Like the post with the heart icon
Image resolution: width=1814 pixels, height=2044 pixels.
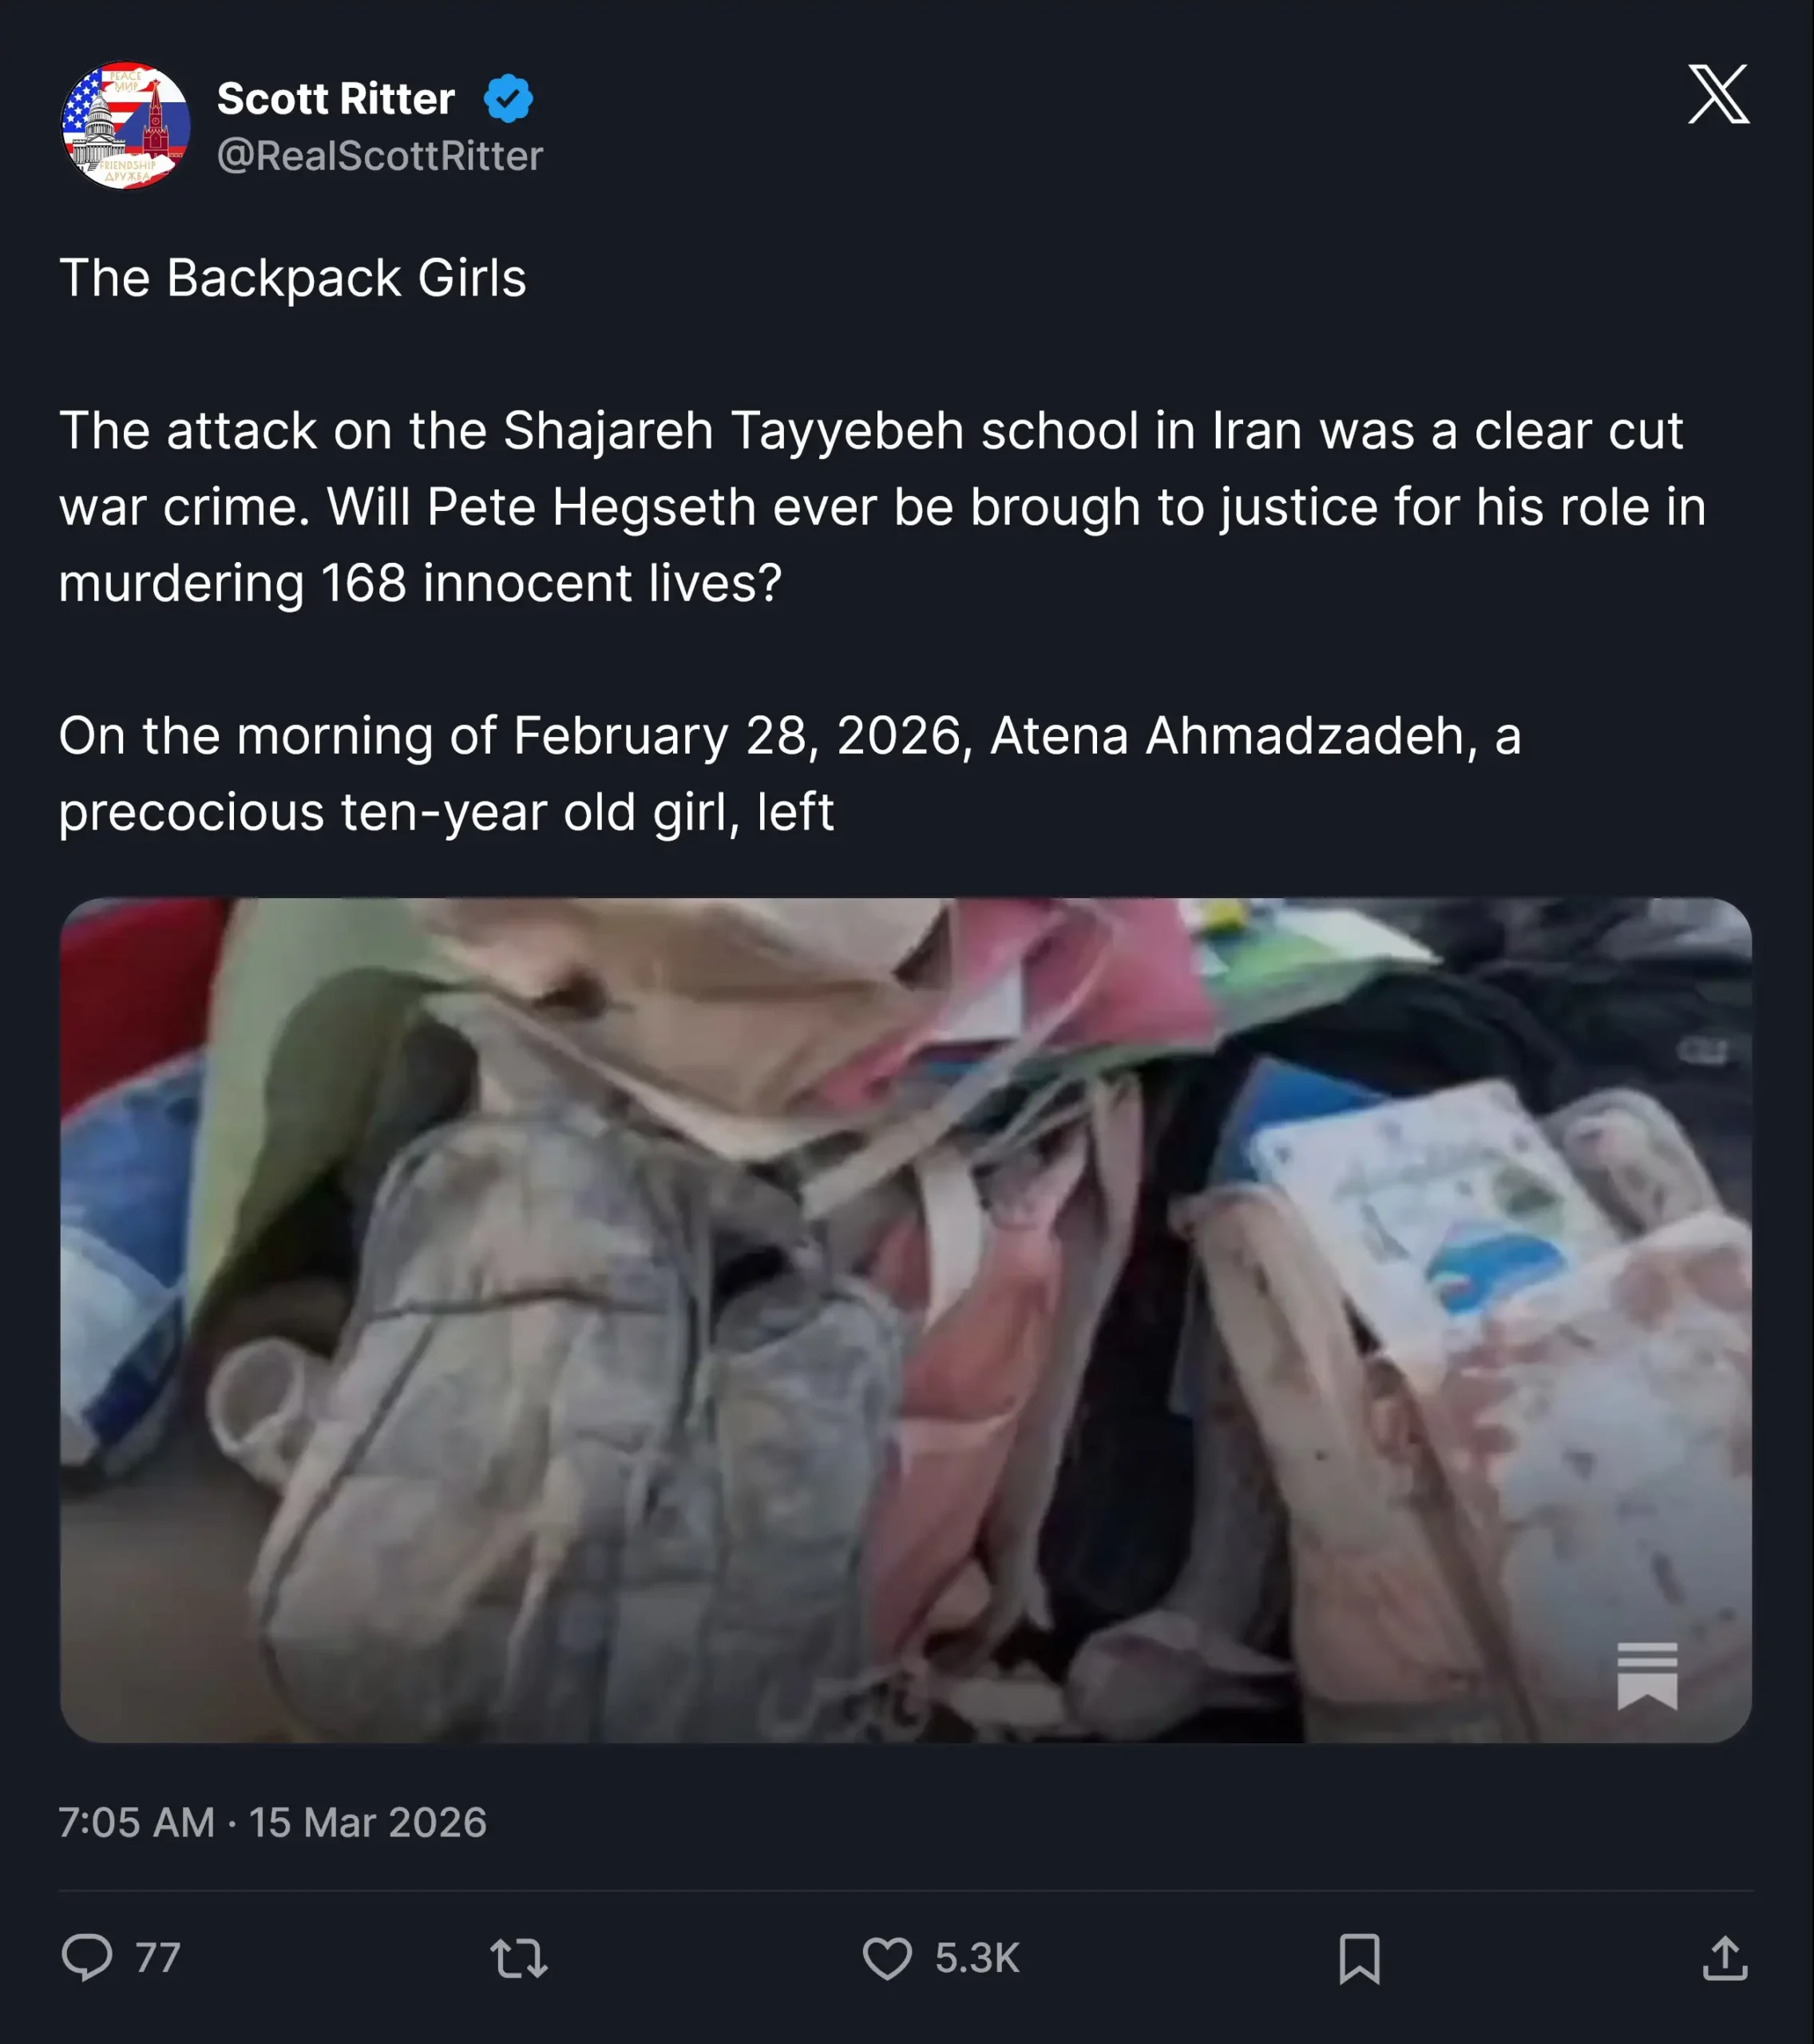click(x=887, y=1958)
